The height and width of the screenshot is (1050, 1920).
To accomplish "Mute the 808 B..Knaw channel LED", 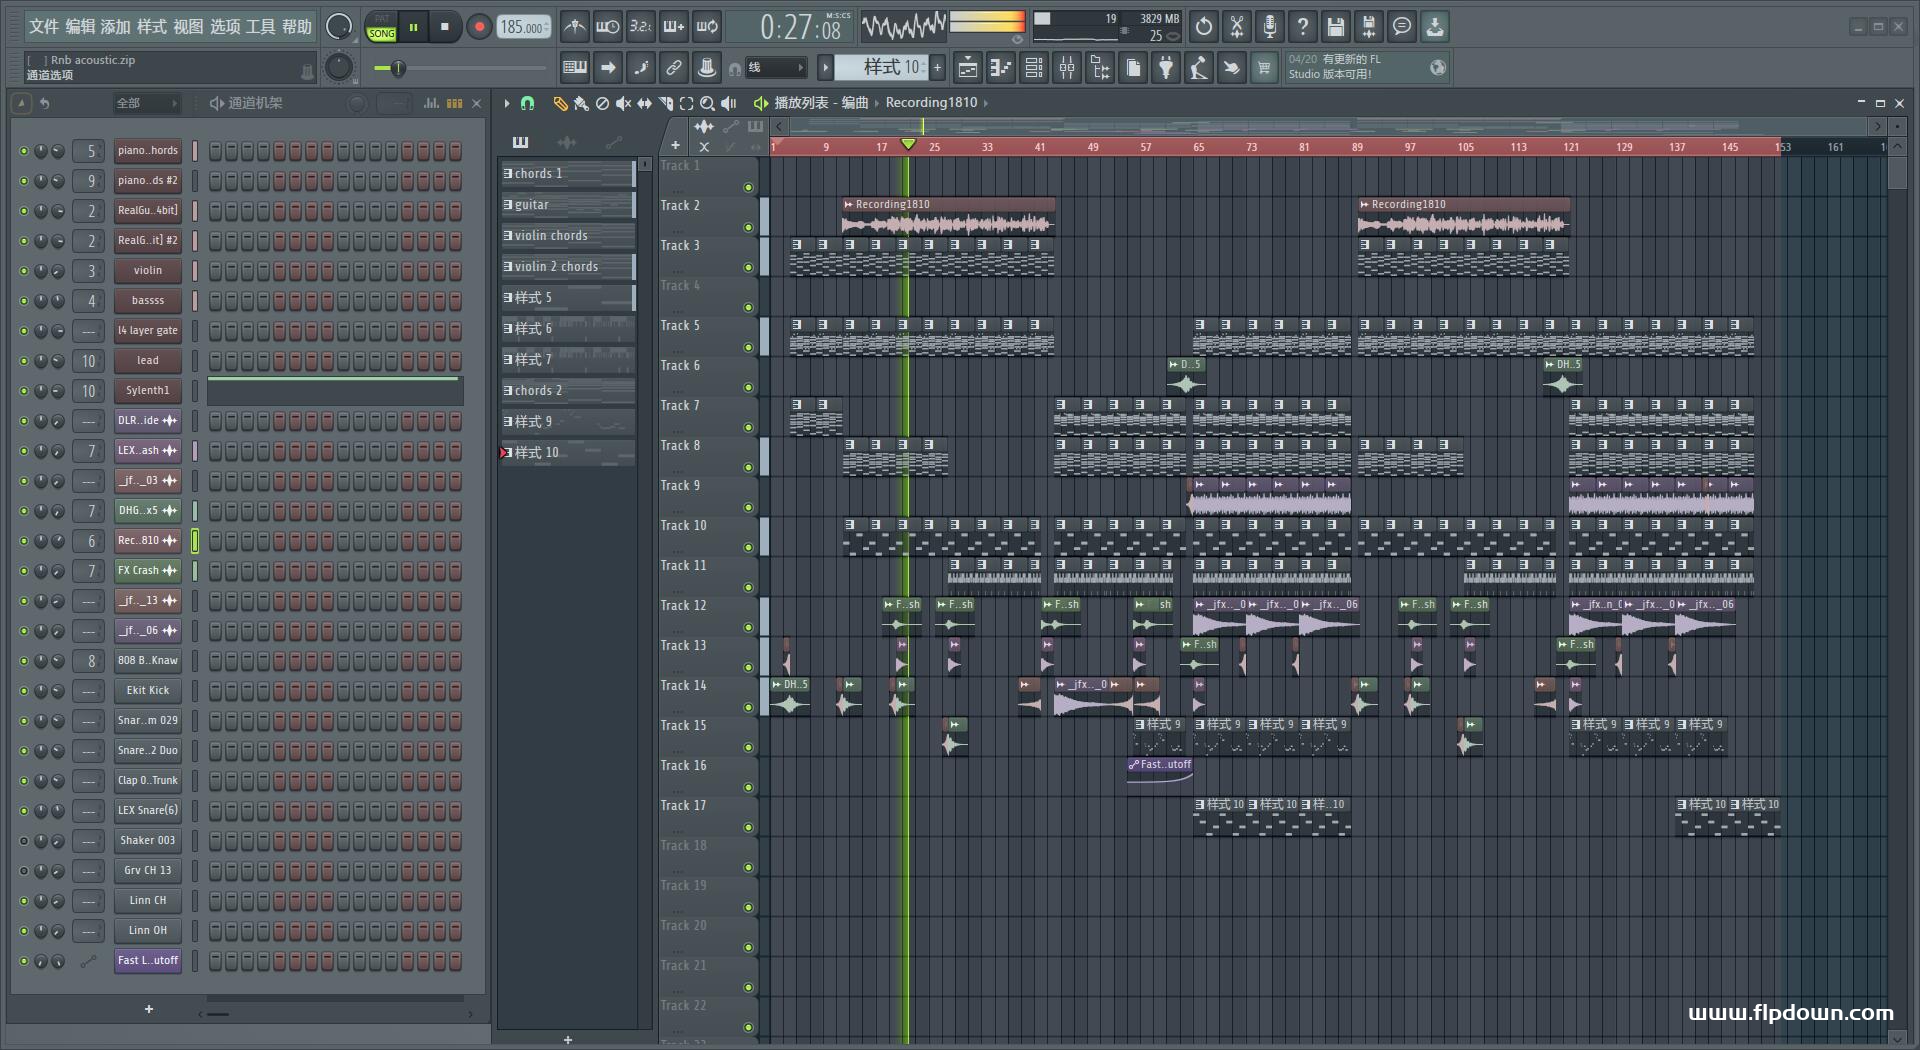I will (24, 661).
